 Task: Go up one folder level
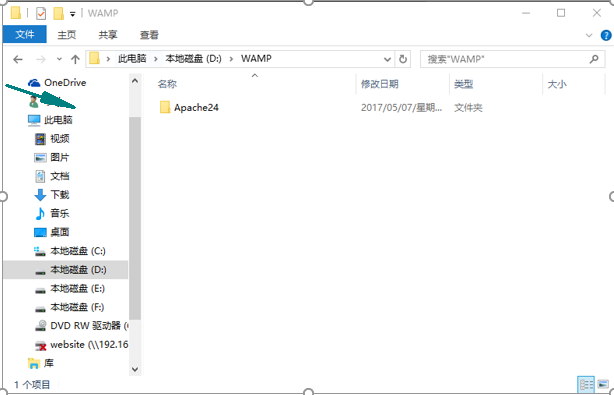pyautogui.click(x=75, y=60)
